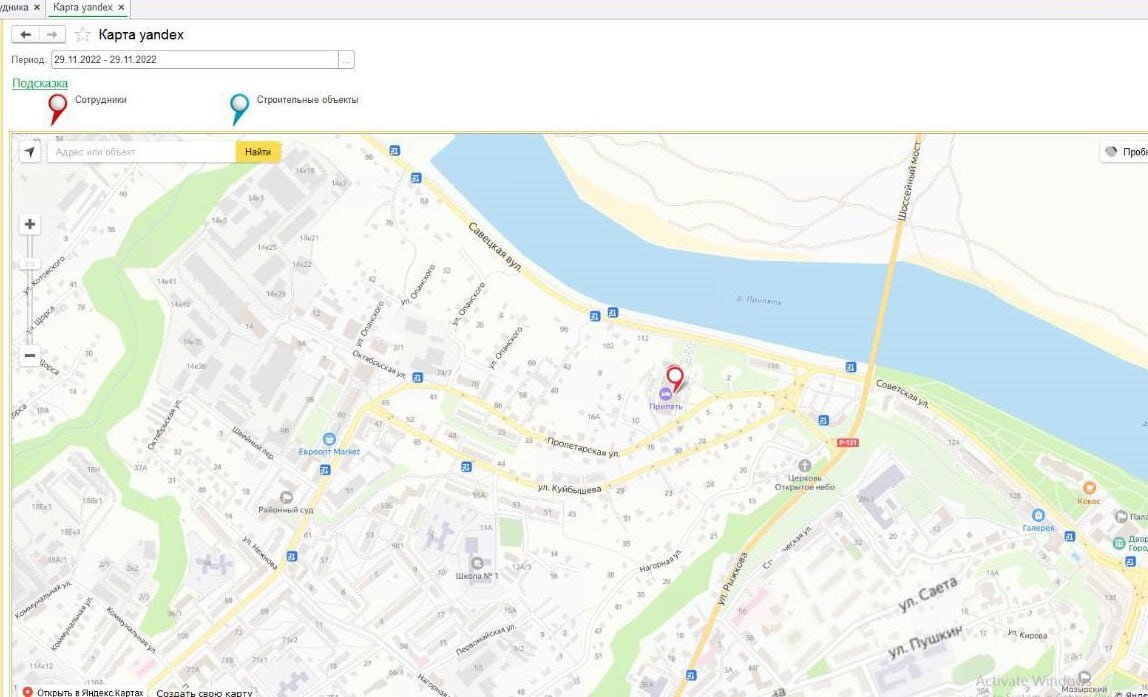Image resolution: width=1148 pixels, height=697 pixels.
Task: Click bus stop icon near ул. Нежнова
Action: tap(292, 557)
